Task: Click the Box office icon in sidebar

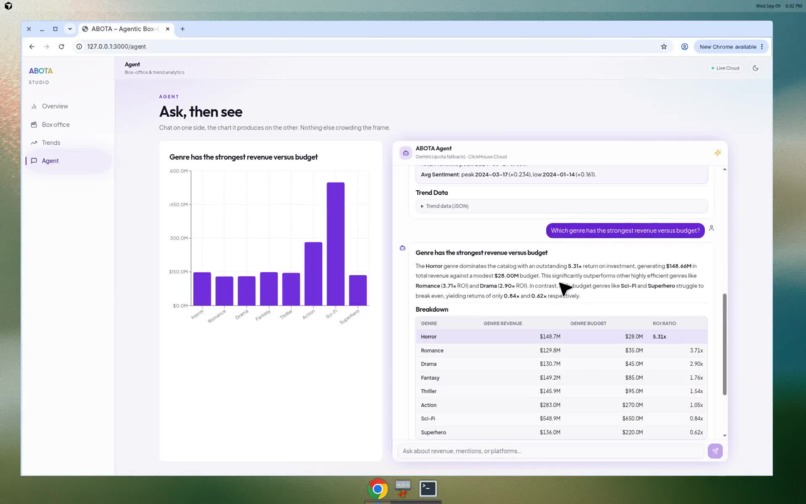Action: (x=34, y=124)
